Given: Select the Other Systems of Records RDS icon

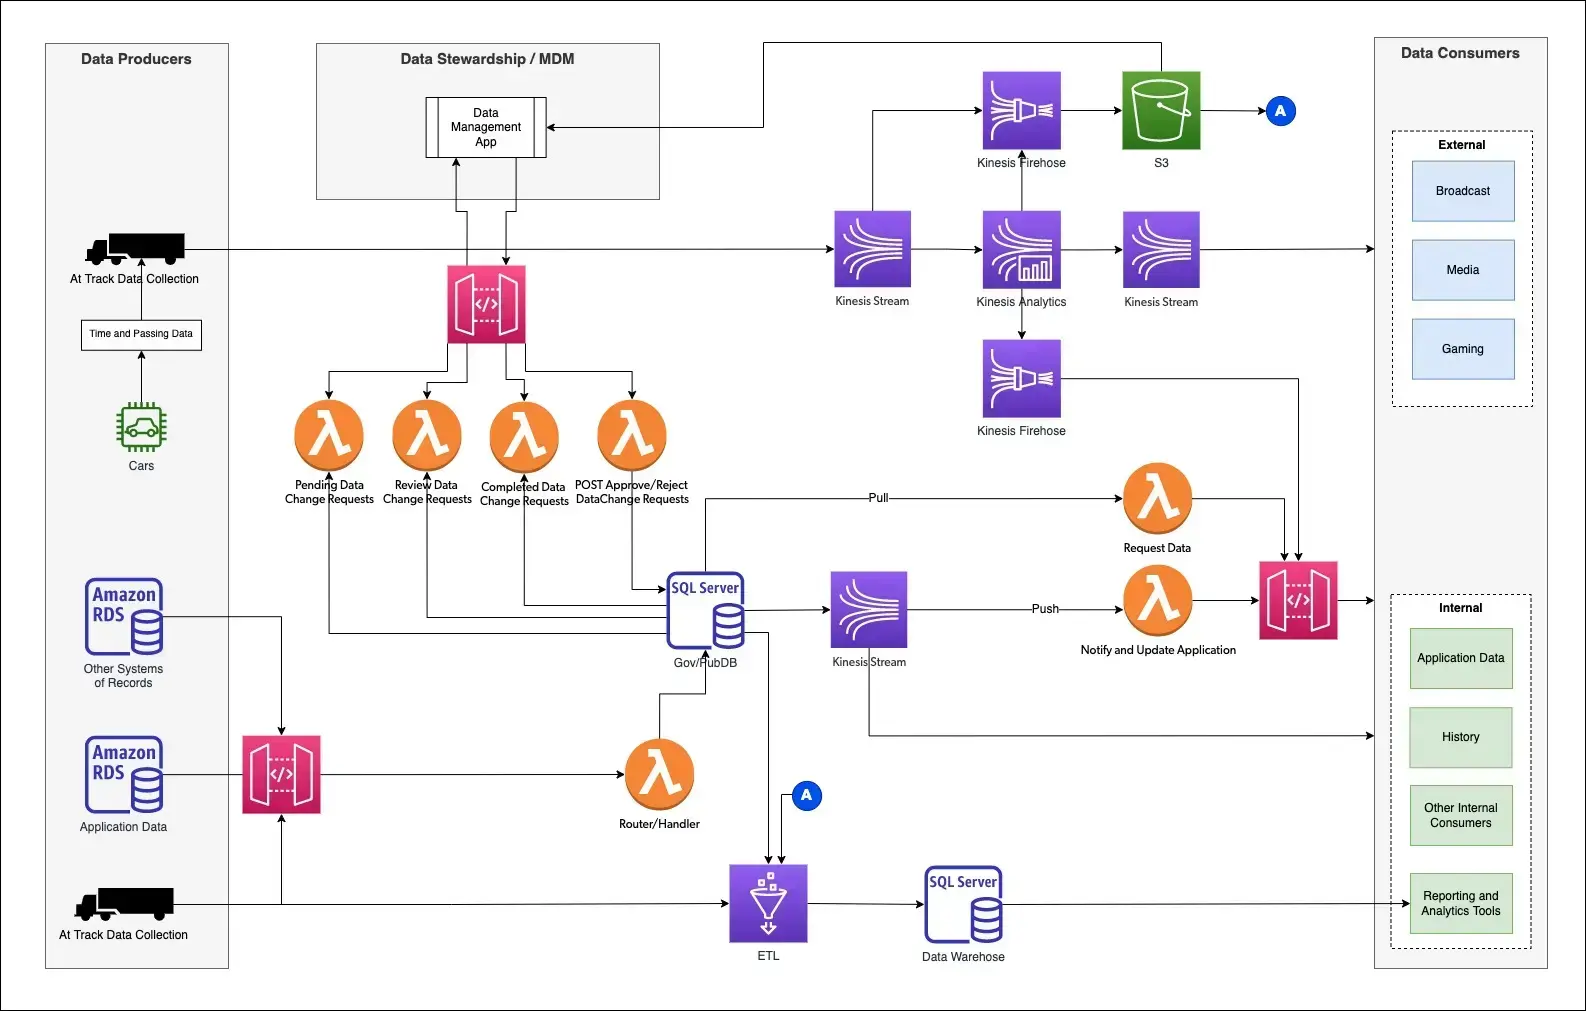Looking at the screenshot, I should (x=124, y=616).
